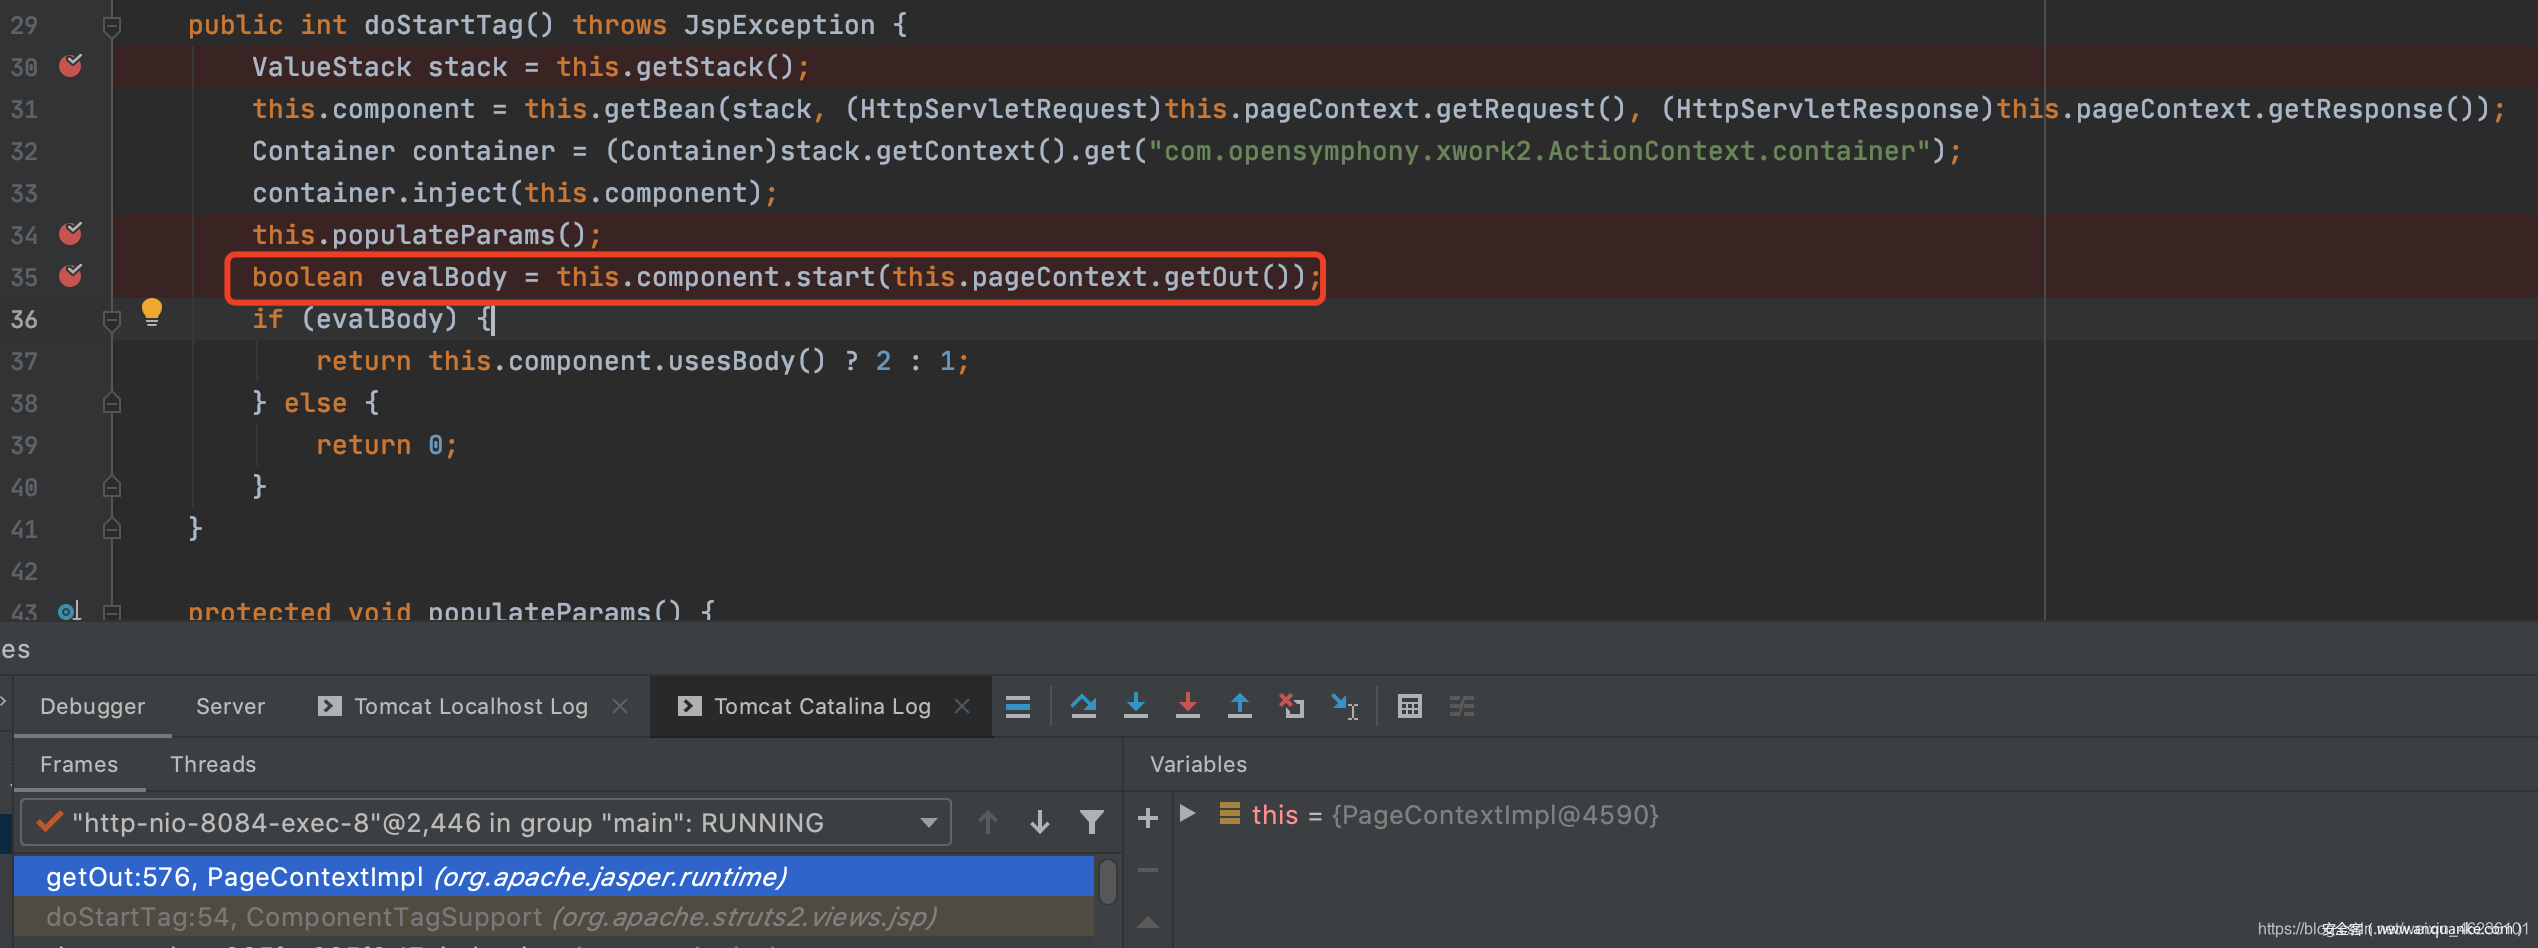The width and height of the screenshot is (2538, 948).
Task: Select the getOut:576, PageContextImpl frame
Action: click(554, 876)
